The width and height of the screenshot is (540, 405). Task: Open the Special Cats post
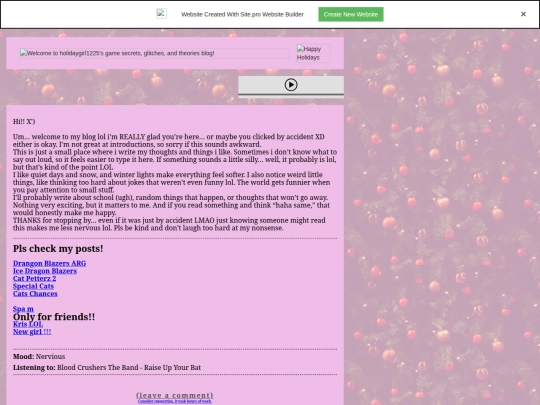click(33, 286)
